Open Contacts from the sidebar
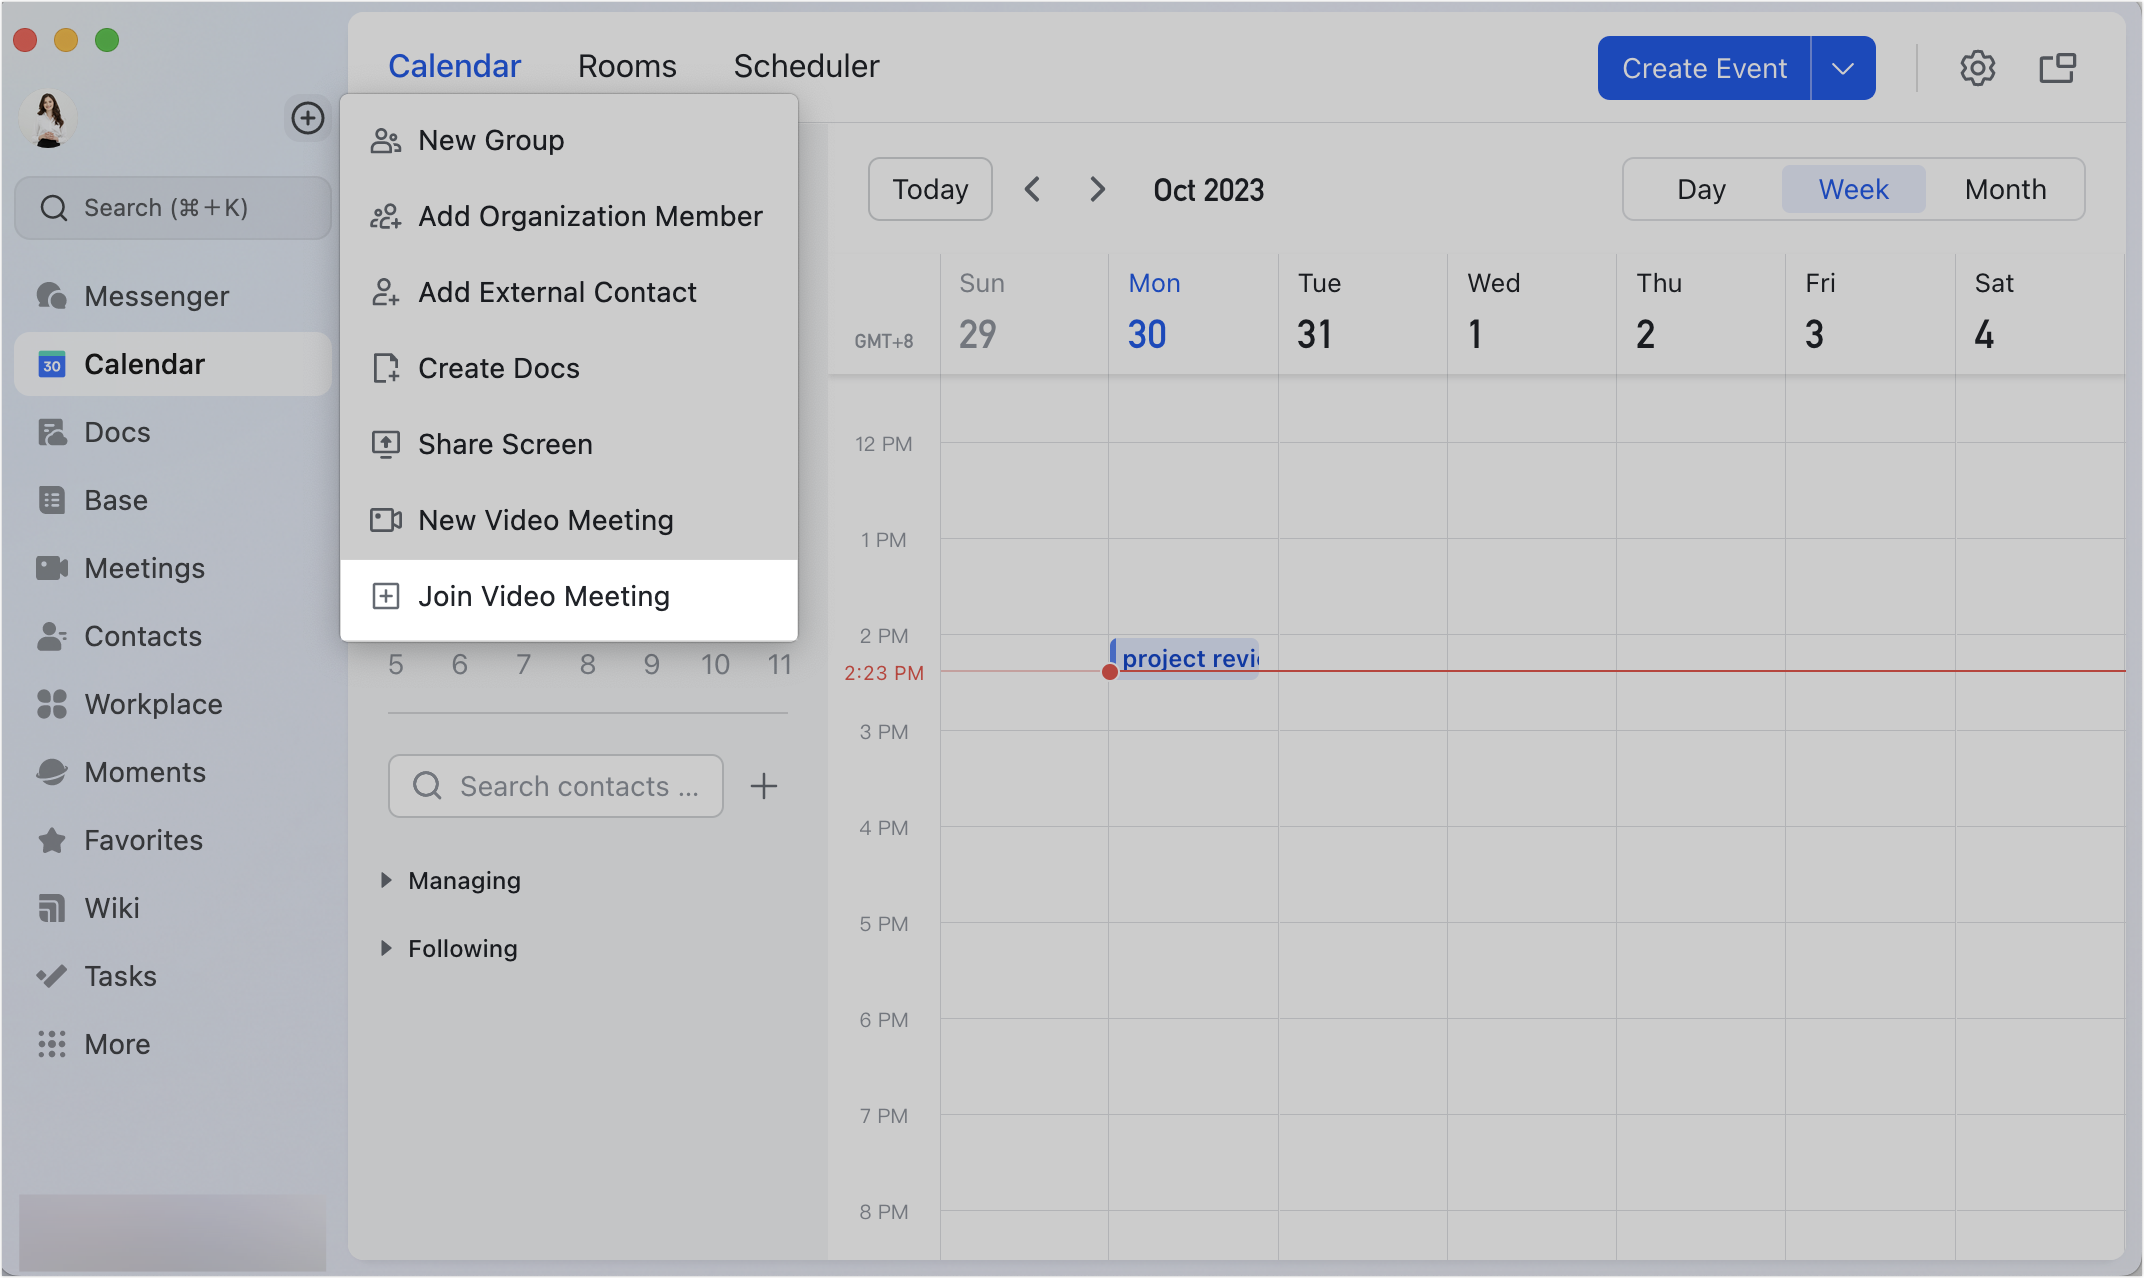Screen dimensions: 2144x1278 point(142,635)
